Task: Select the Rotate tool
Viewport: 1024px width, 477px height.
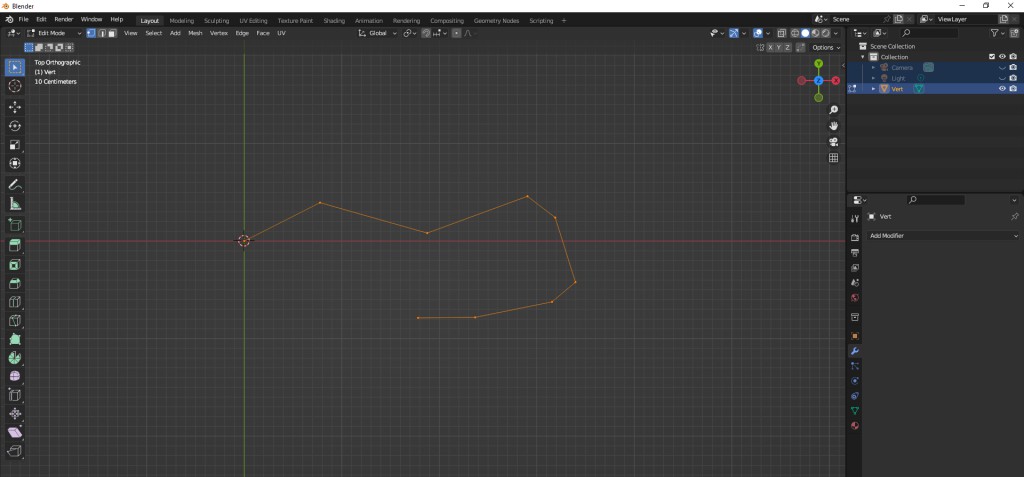Action: point(15,126)
